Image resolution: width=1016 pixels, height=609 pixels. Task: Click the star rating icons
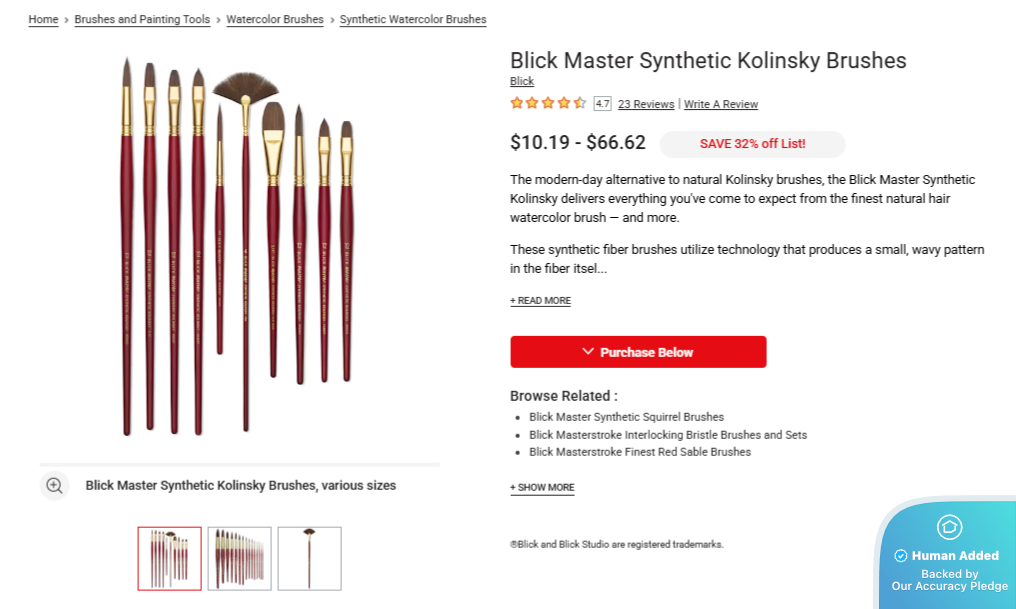548,103
